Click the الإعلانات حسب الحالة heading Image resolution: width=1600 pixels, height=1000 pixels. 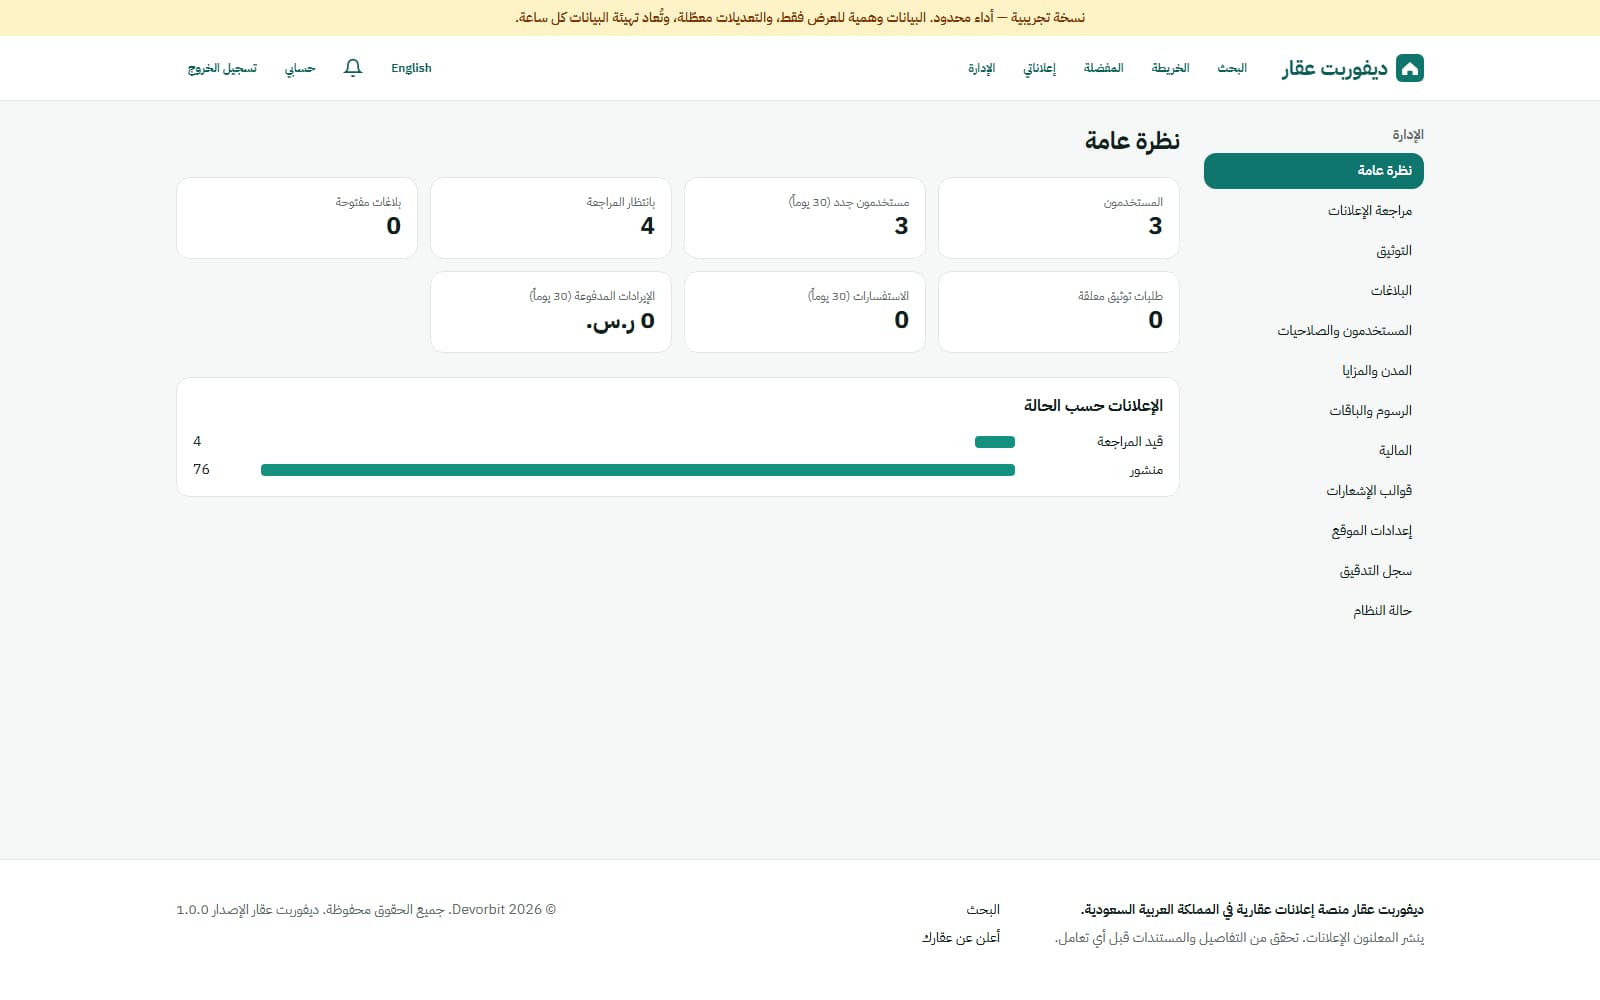tap(1093, 406)
